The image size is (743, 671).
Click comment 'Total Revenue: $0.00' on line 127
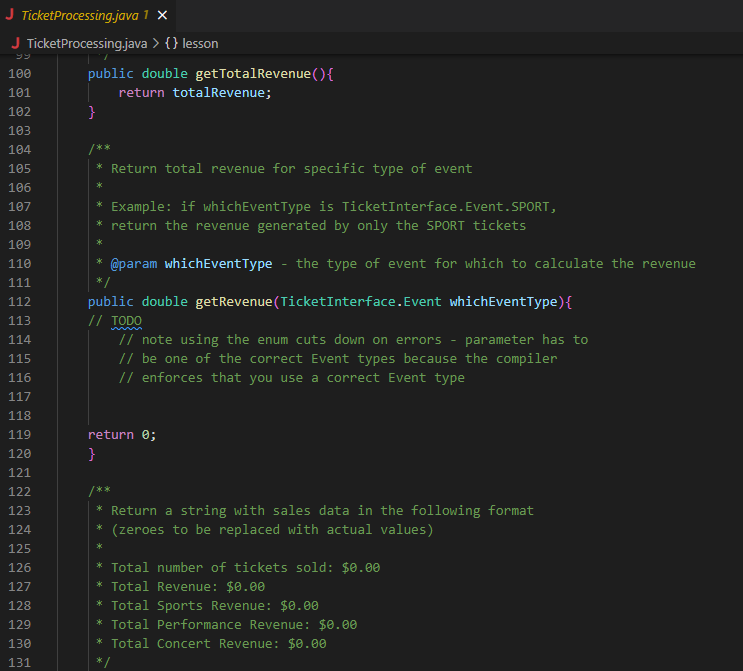pos(188,587)
